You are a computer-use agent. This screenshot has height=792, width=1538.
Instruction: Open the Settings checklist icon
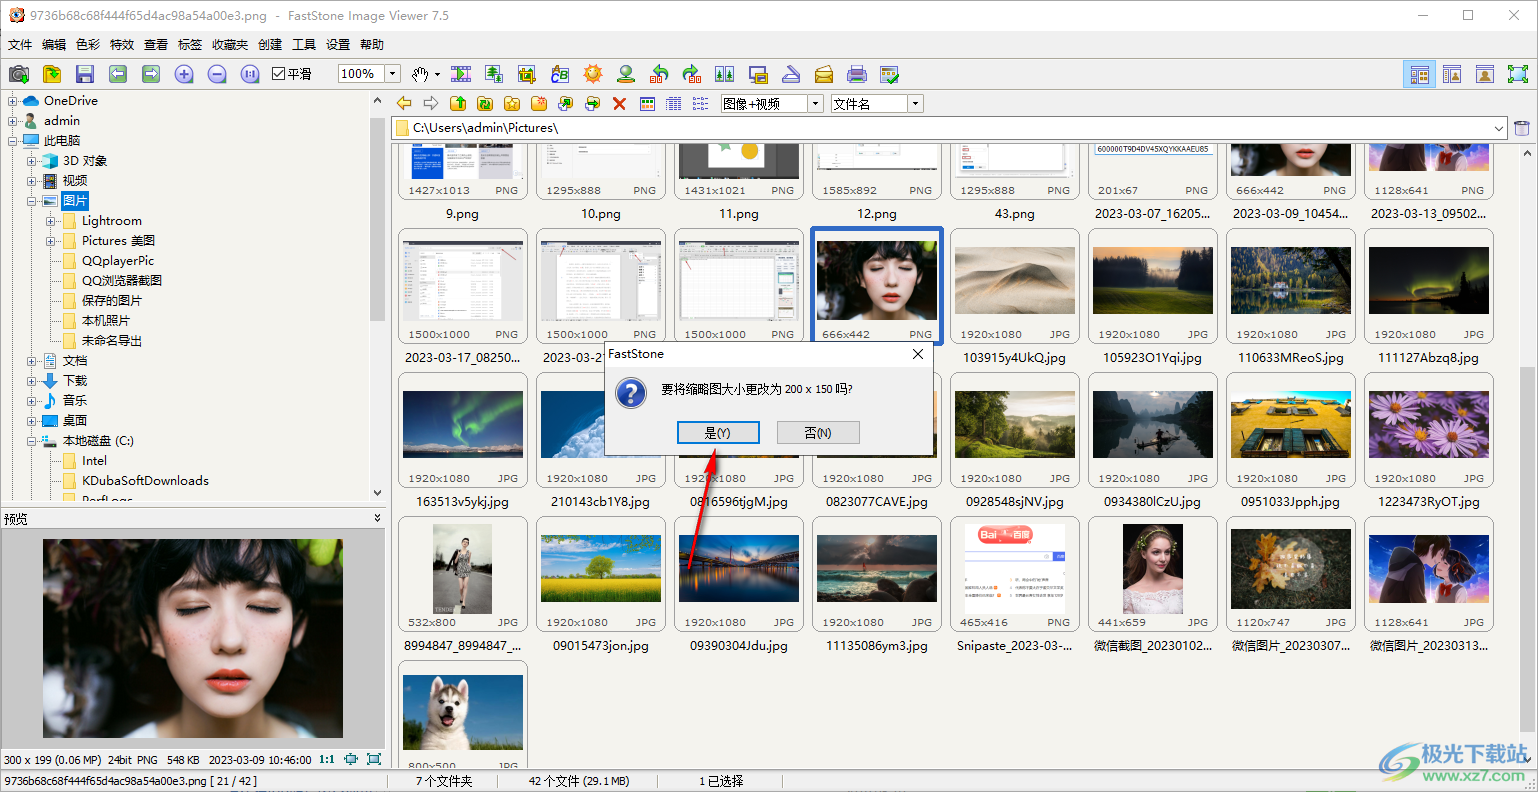(x=890, y=74)
